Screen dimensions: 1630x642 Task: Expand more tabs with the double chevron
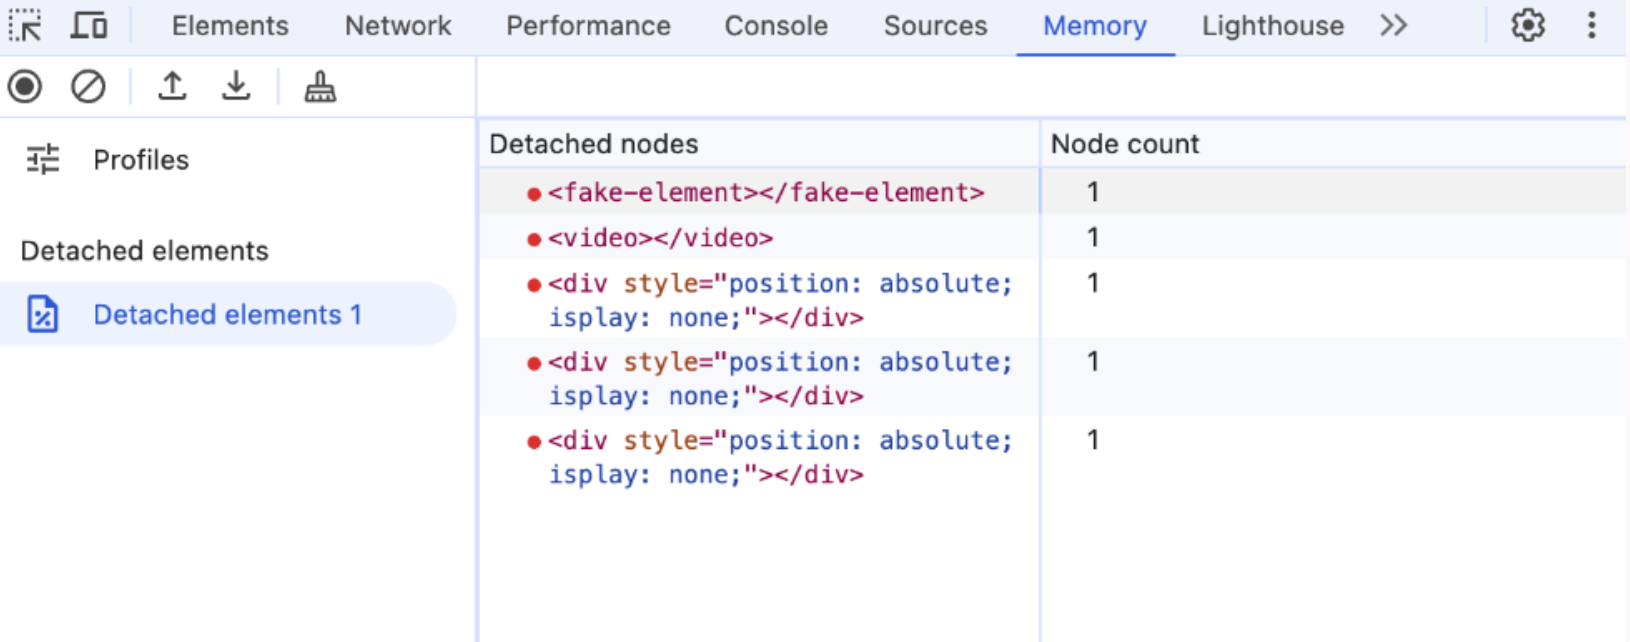click(x=1393, y=25)
